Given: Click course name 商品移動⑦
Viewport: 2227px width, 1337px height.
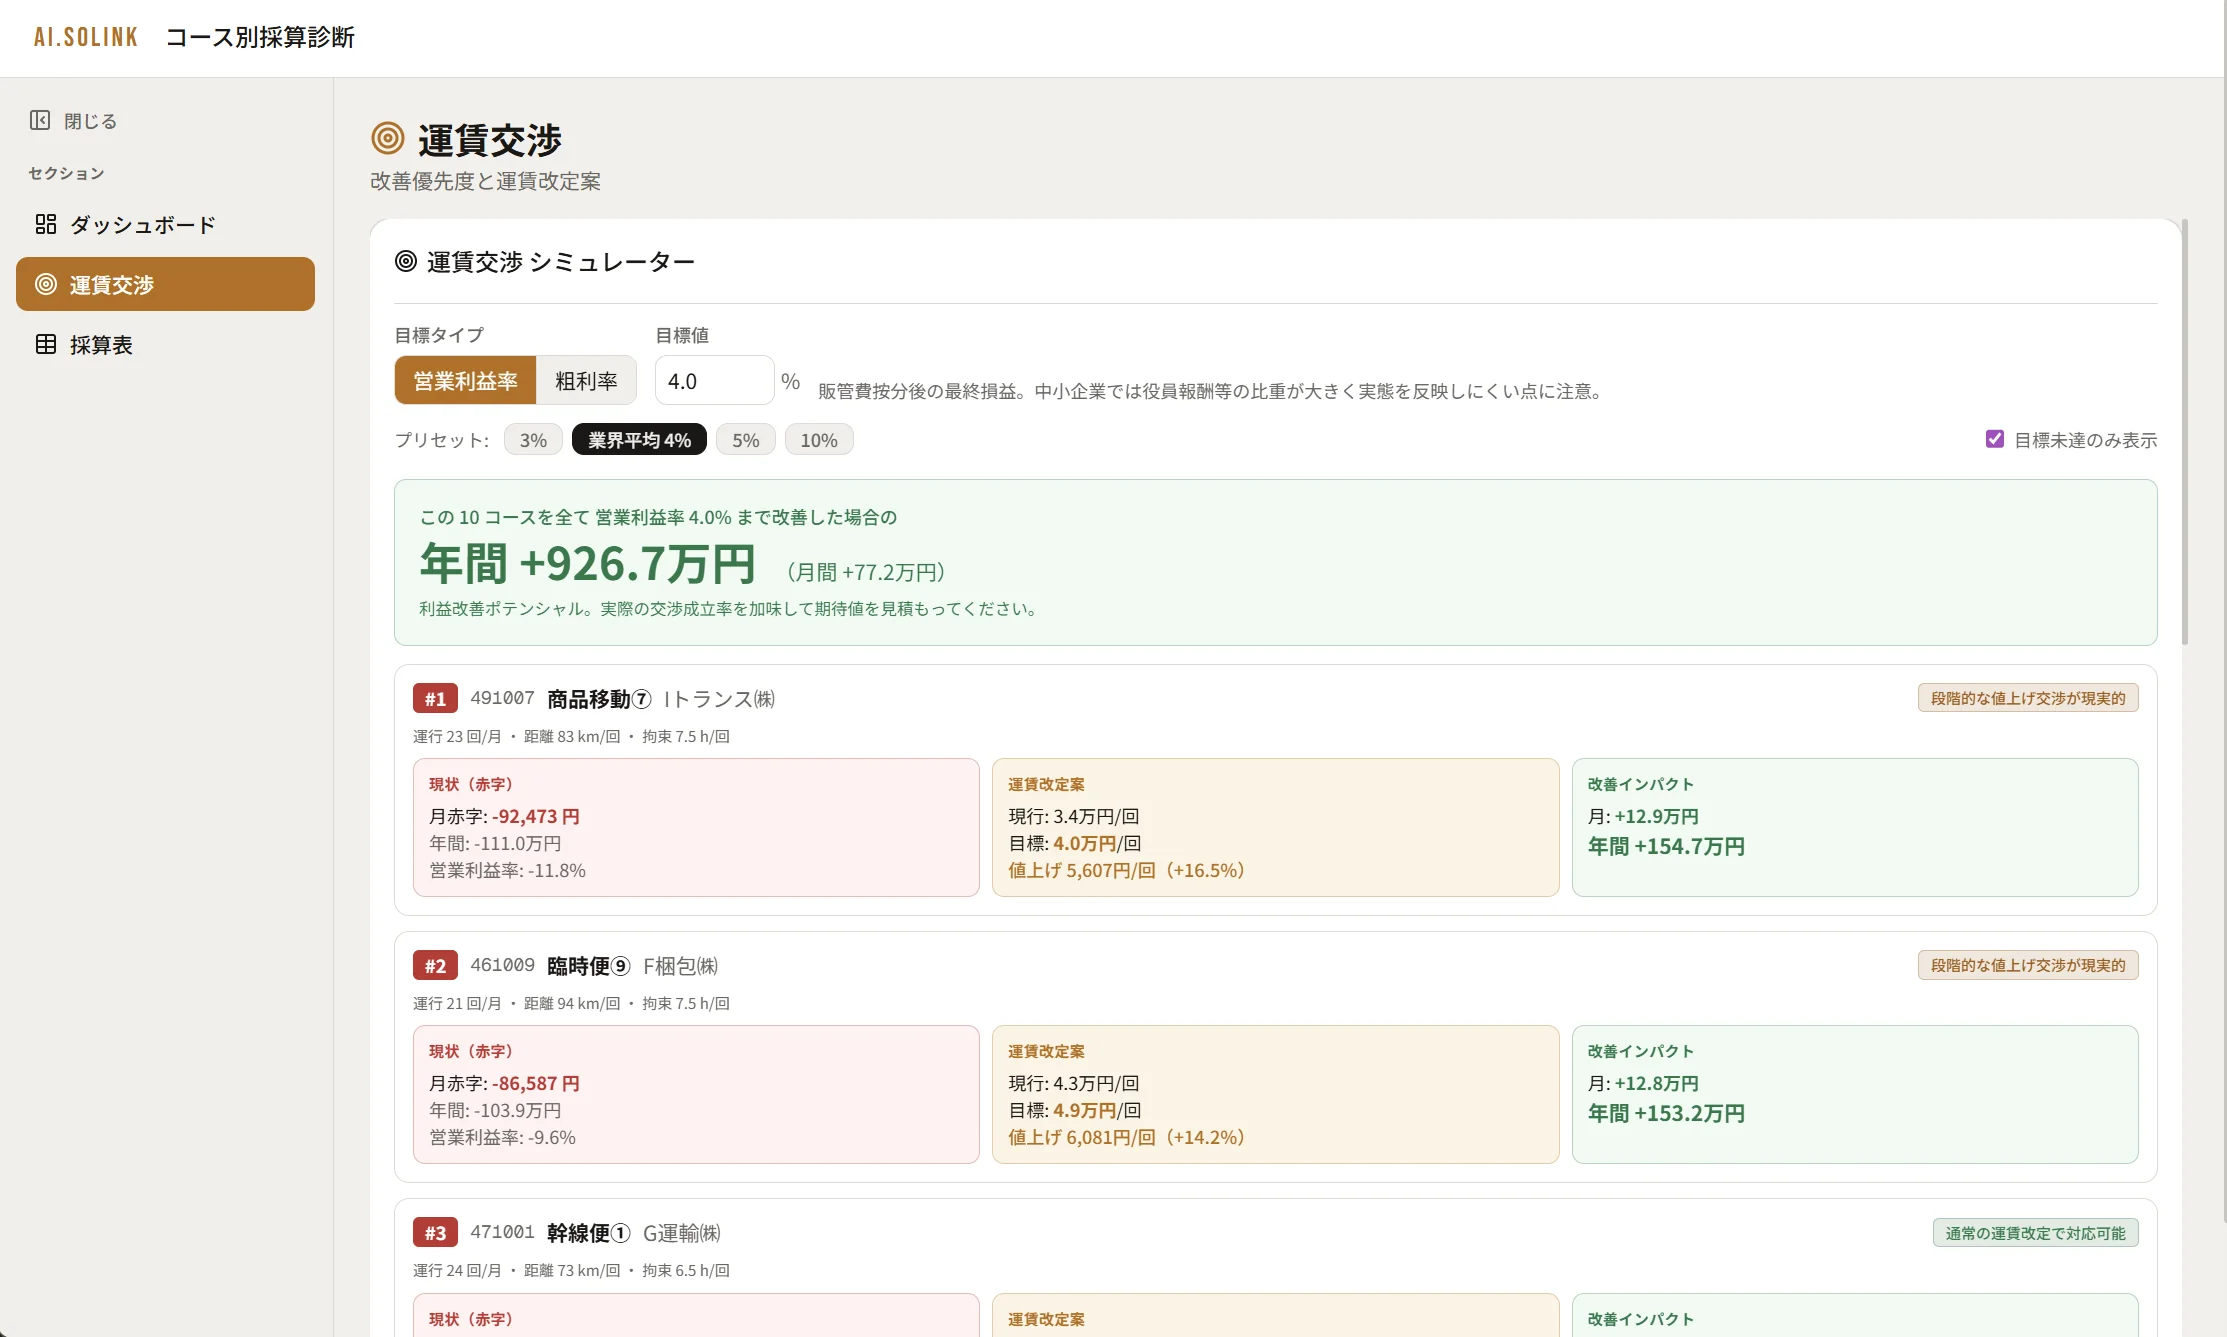Looking at the screenshot, I should tap(599, 699).
